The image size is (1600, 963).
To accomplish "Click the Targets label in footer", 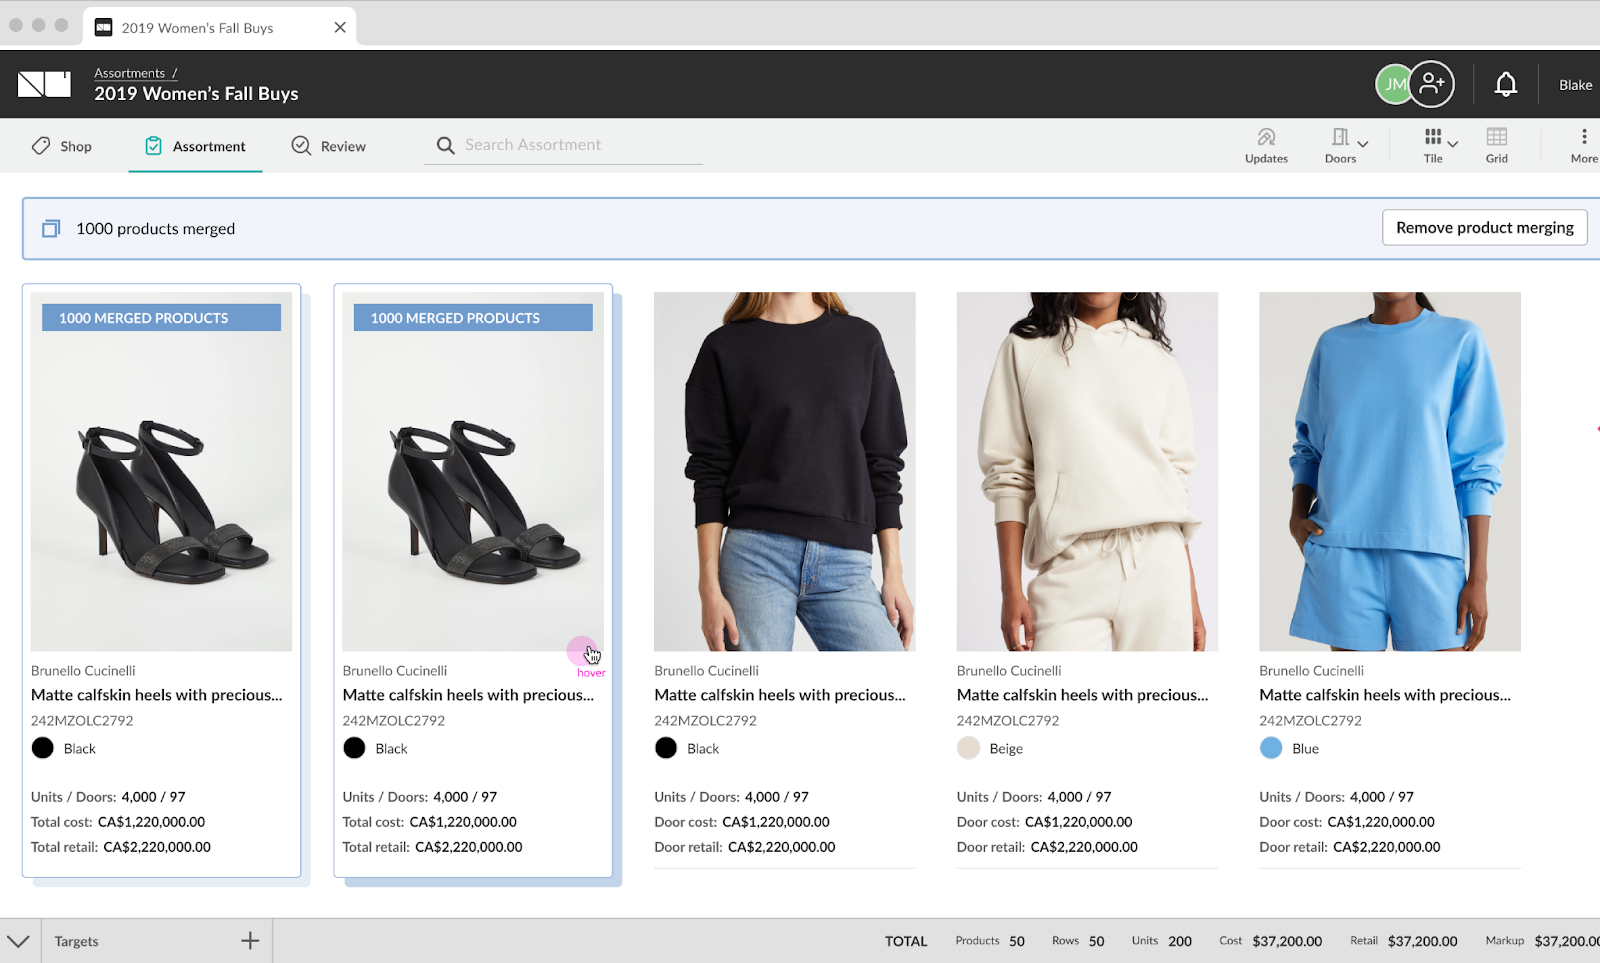I will (x=77, y=941).
